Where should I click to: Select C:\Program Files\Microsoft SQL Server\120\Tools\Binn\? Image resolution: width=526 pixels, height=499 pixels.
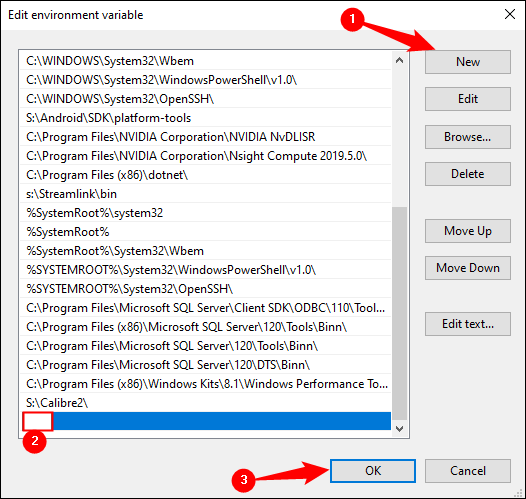[205, 346]
